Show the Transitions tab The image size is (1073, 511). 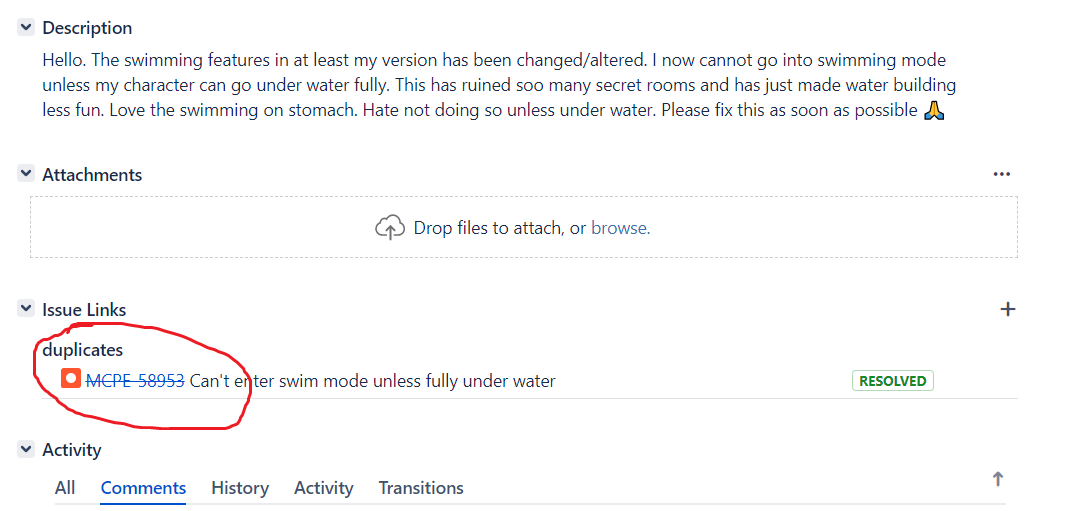(x=421, y=488)
